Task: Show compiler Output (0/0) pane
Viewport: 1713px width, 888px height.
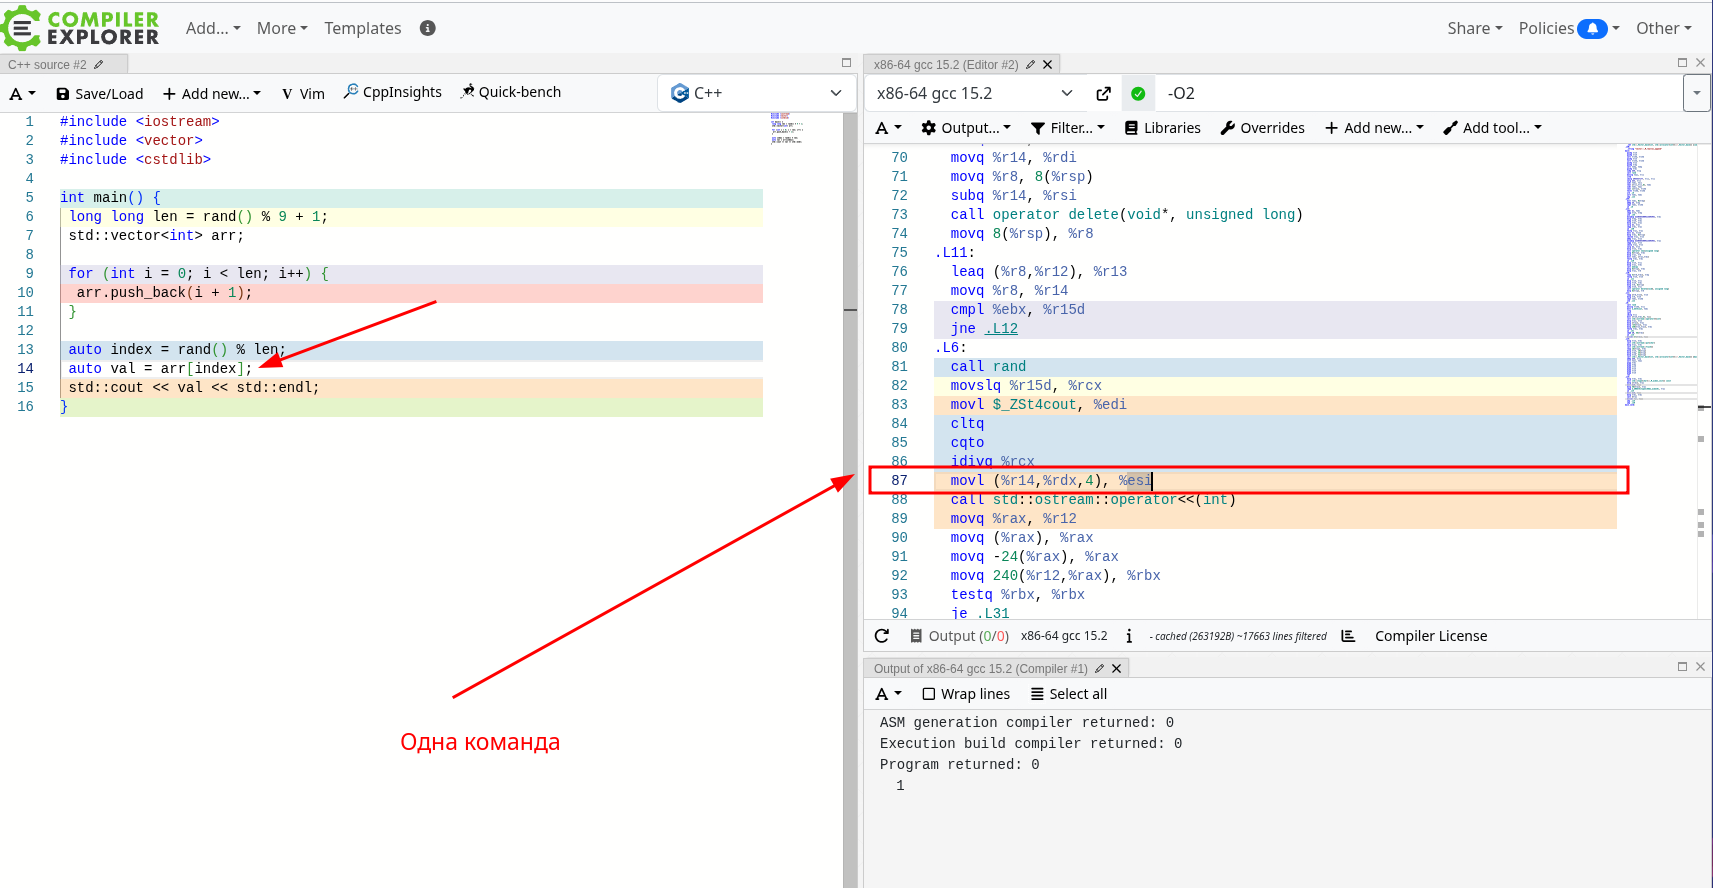Action: click(959, 636)
